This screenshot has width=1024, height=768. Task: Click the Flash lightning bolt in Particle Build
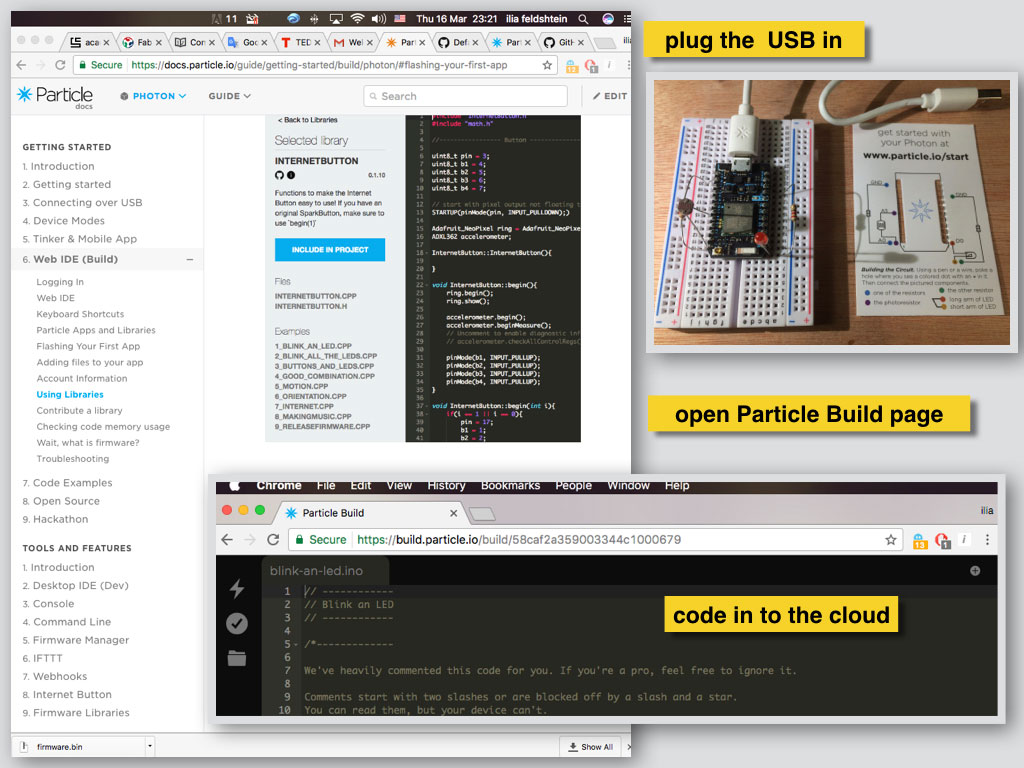(237, 588)
